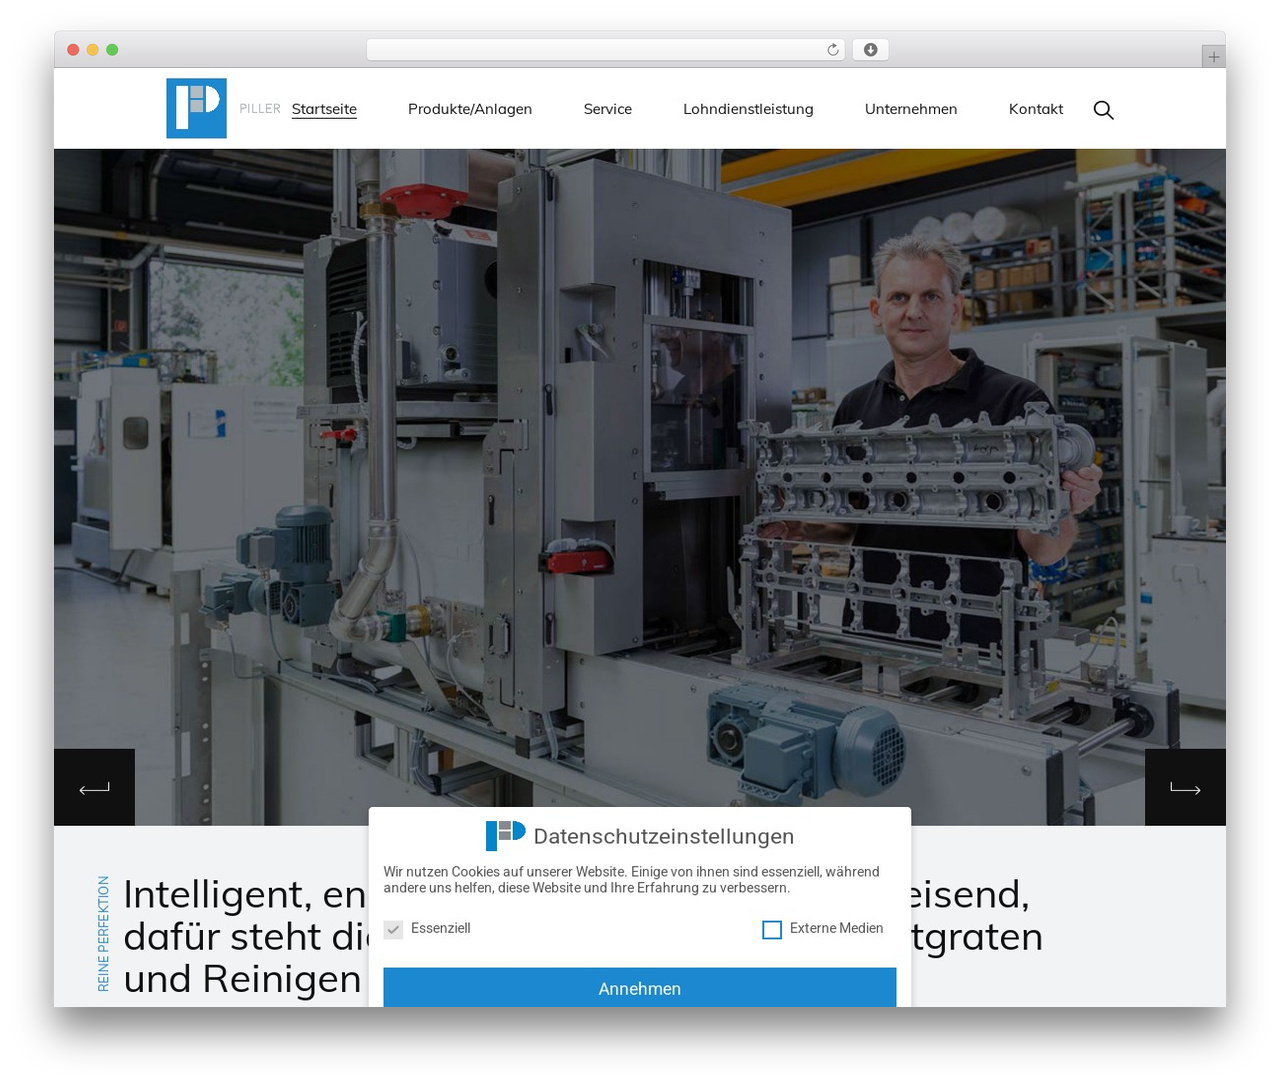Open the Produkte/Anlagen menu
Screen dimensions: 1280x1084
click(470, 109)
